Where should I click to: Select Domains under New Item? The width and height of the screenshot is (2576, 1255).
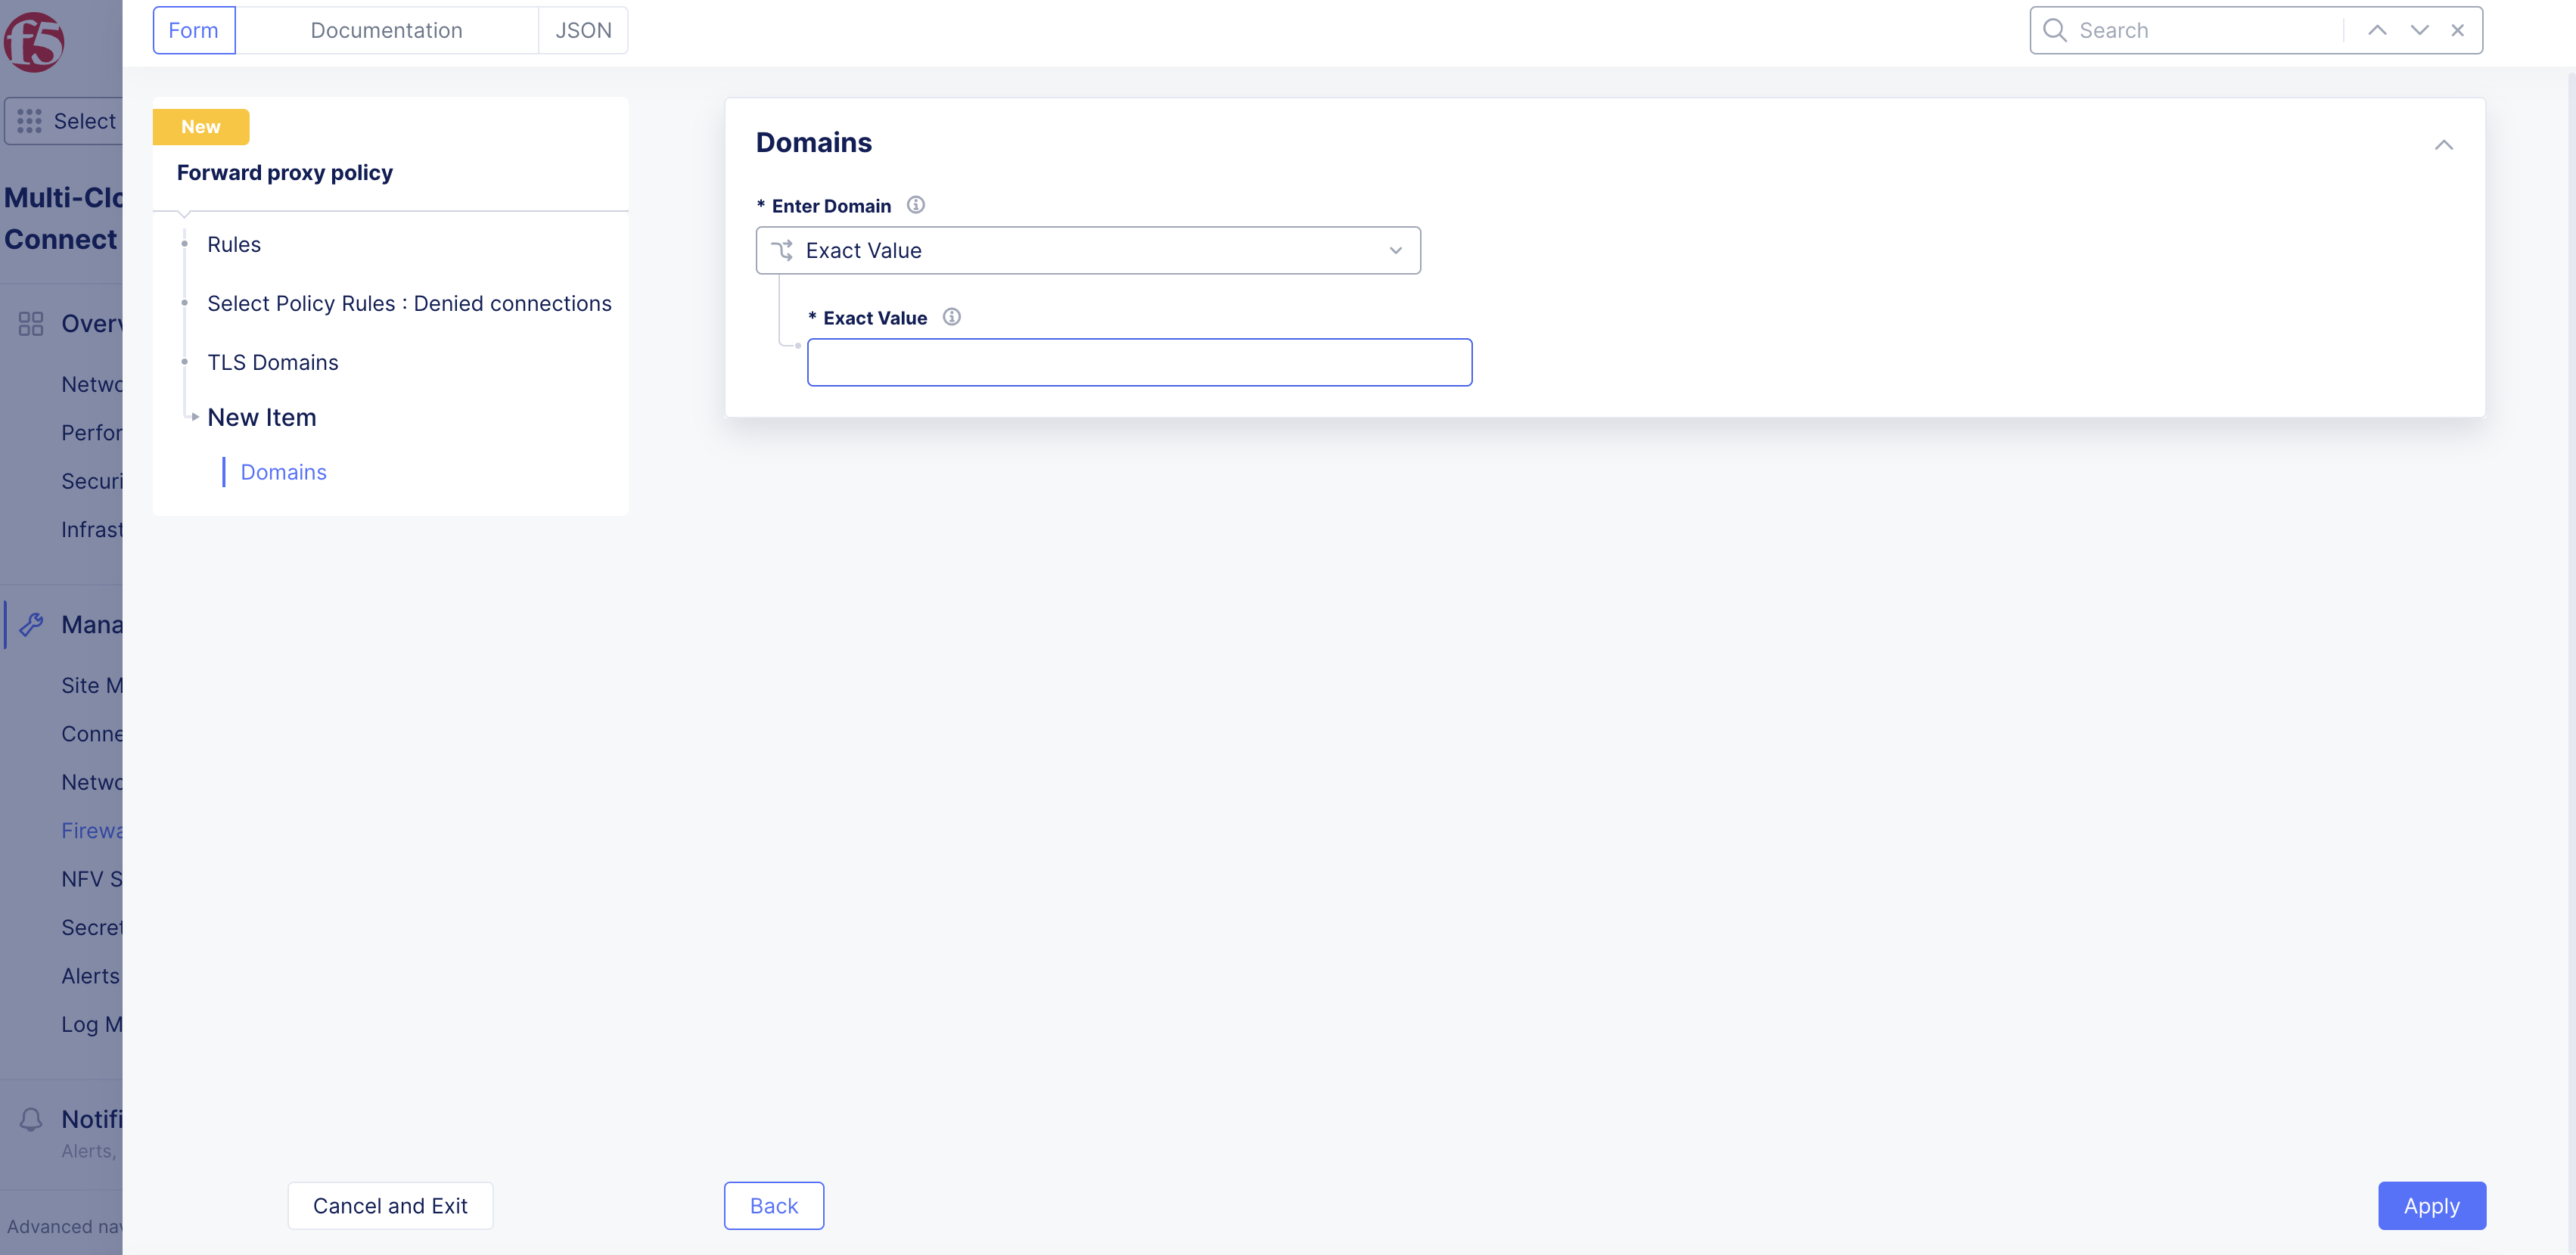(283, 471)
